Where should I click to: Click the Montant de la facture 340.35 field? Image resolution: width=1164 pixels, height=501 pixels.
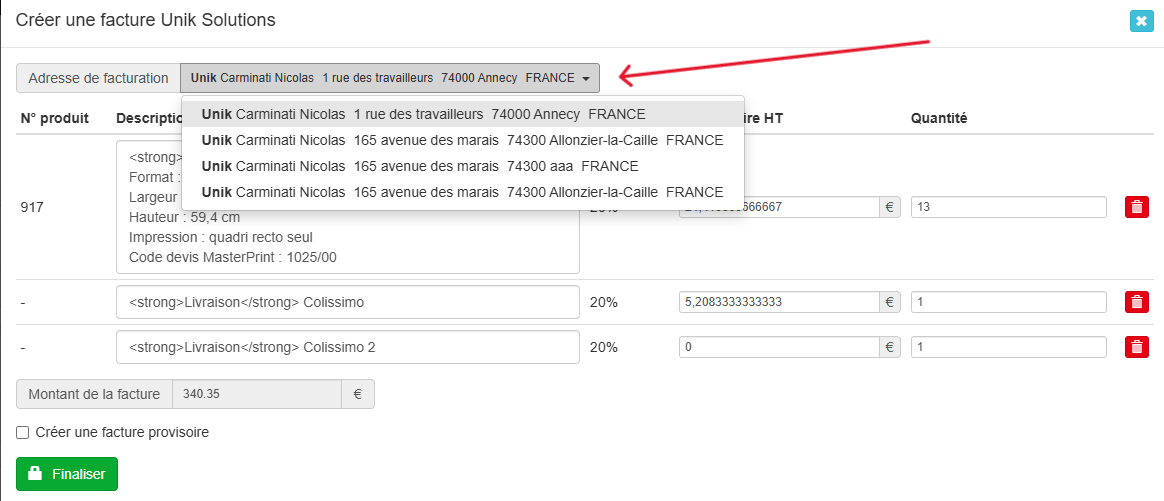point(257,394)
